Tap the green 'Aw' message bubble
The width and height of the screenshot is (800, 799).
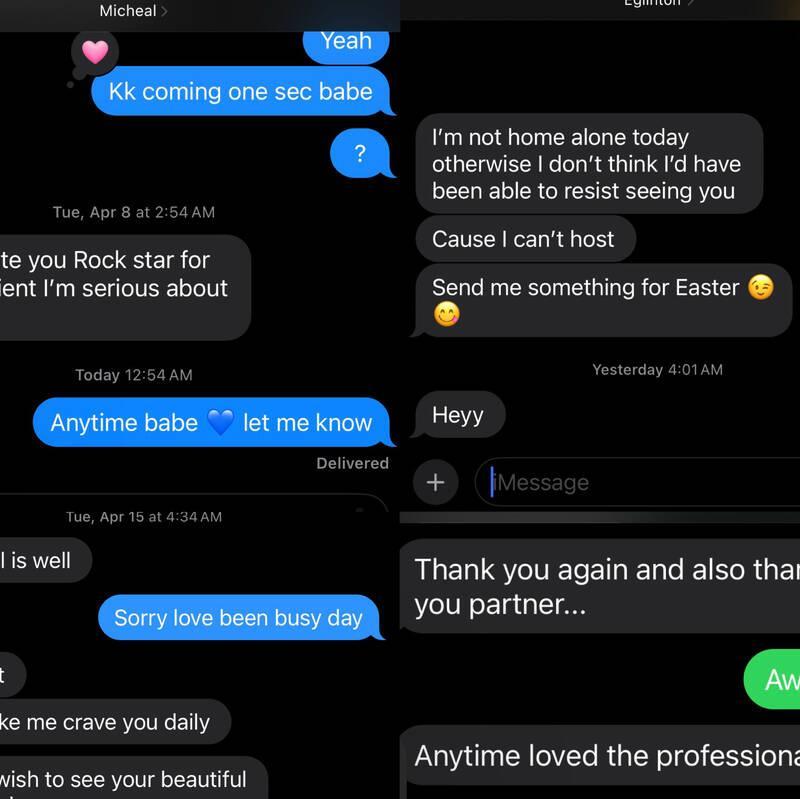click(772, 679)
